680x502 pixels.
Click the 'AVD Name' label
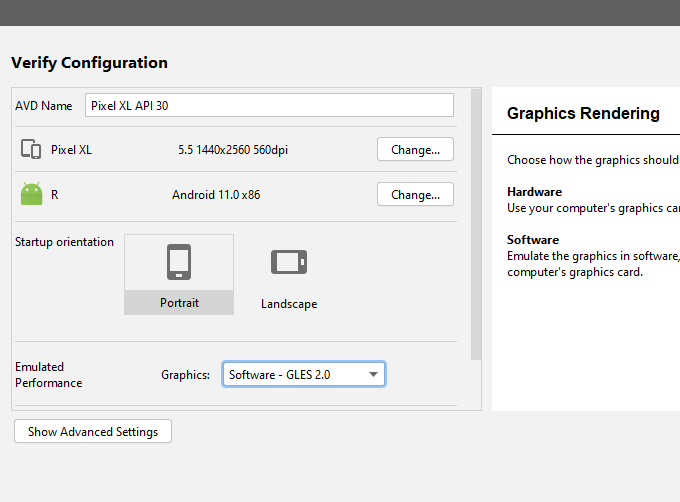(x=44, y=106)
